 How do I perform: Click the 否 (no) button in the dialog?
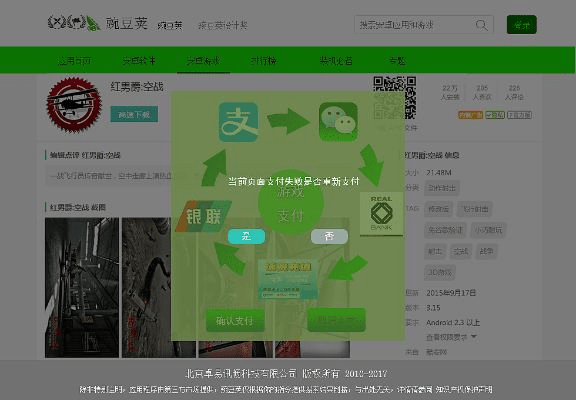329,236
